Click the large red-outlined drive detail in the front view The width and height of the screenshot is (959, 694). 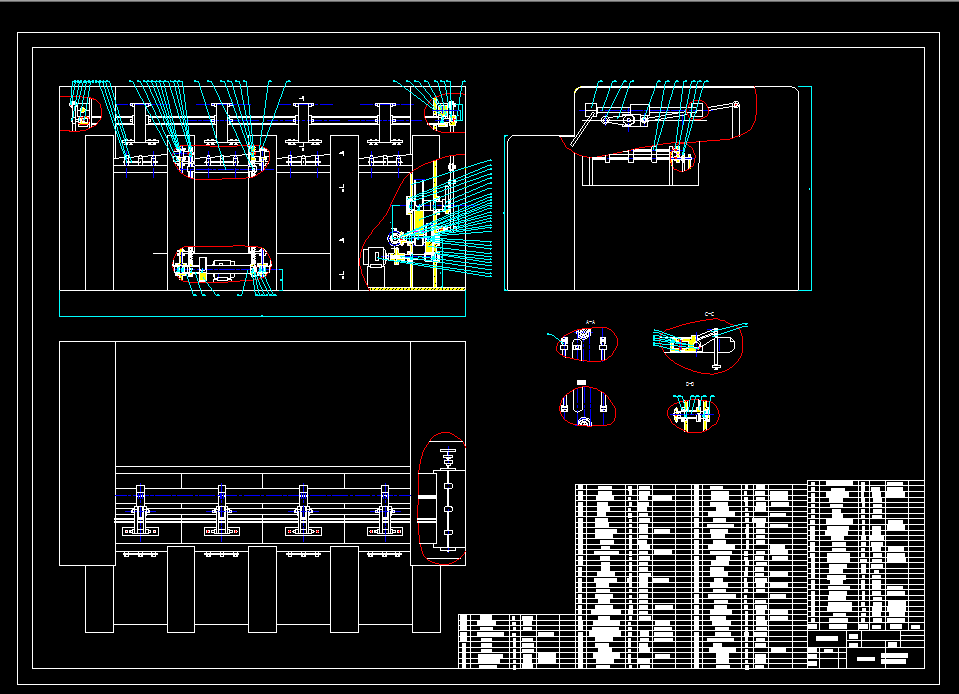coord(413,222)
